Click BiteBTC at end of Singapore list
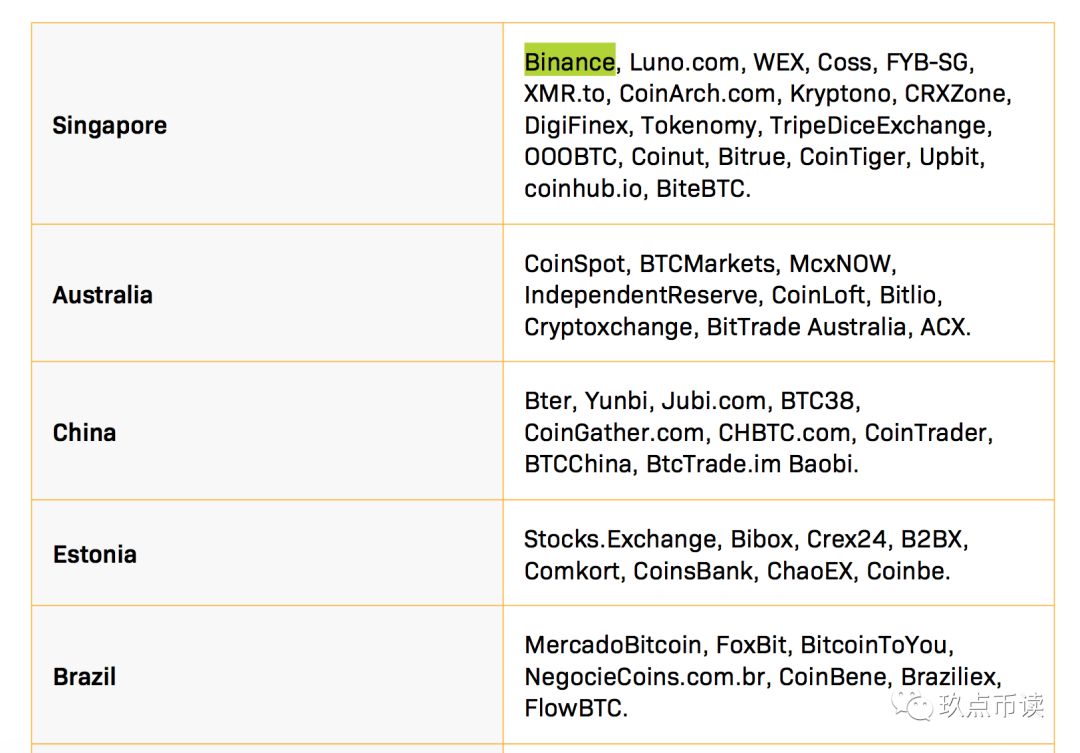The width and height of the screenshot is (1080, 753). tap(700, 189)
